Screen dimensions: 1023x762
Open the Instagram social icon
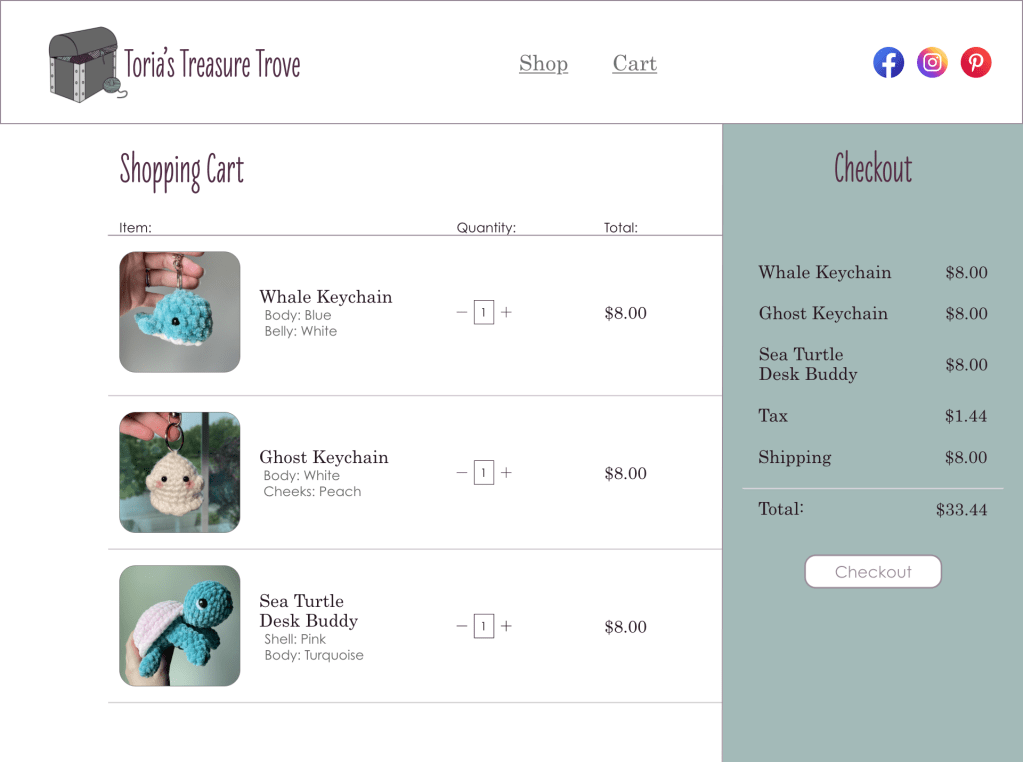(x=932, y=63)
